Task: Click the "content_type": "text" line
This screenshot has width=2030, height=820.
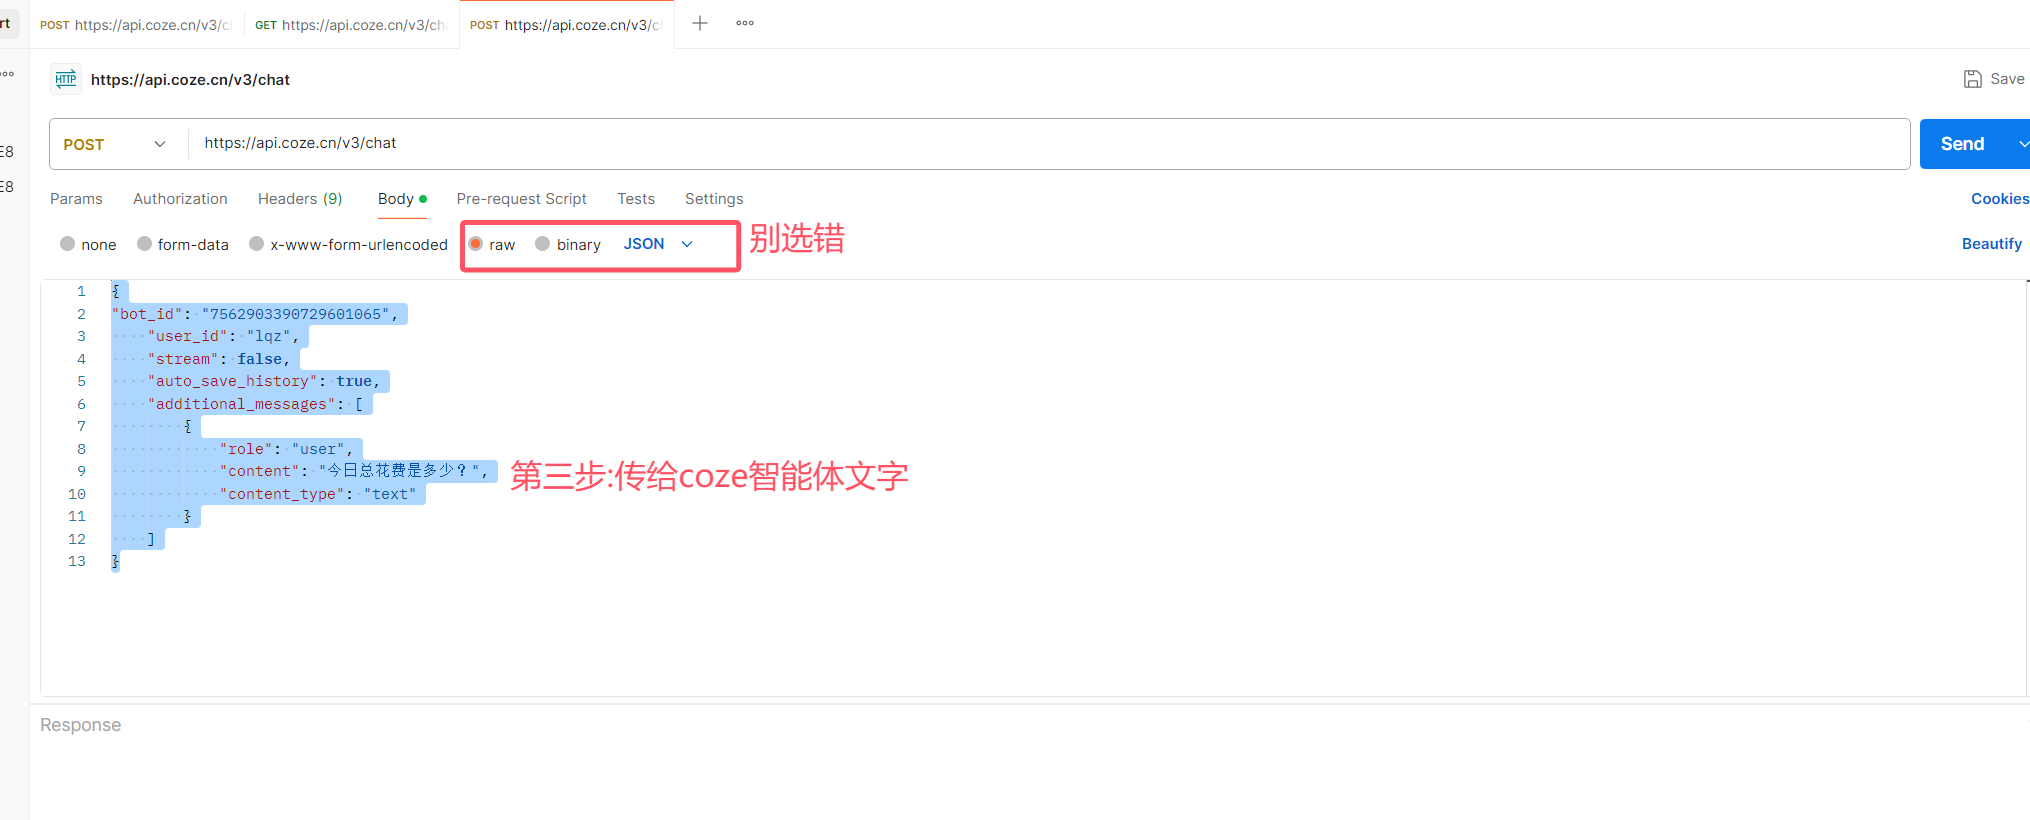Action: tap(318, 494)
